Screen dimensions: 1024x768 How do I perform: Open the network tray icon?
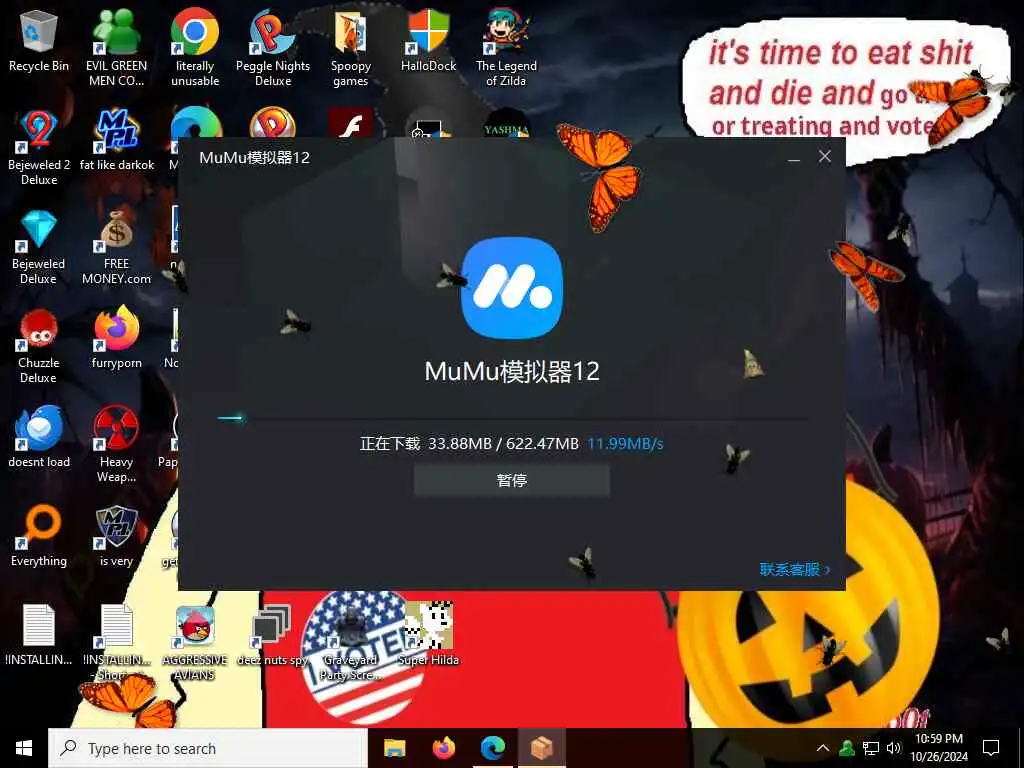[871, 748]
